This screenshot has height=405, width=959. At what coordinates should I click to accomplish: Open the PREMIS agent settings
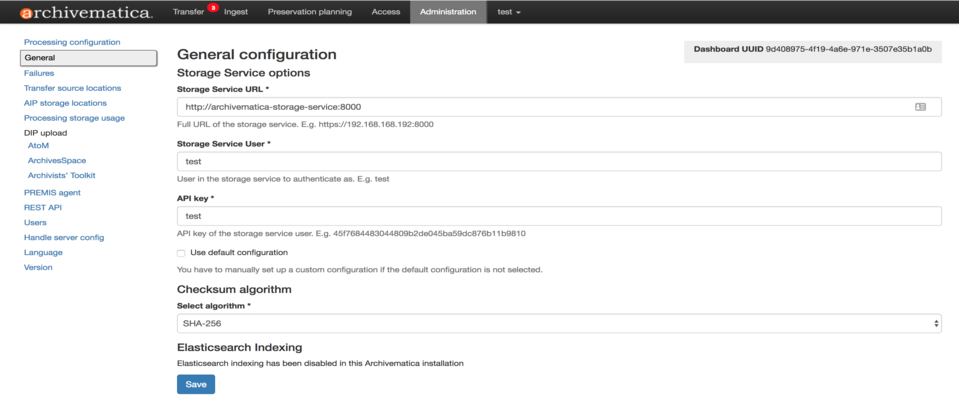(x=52, y=192)
